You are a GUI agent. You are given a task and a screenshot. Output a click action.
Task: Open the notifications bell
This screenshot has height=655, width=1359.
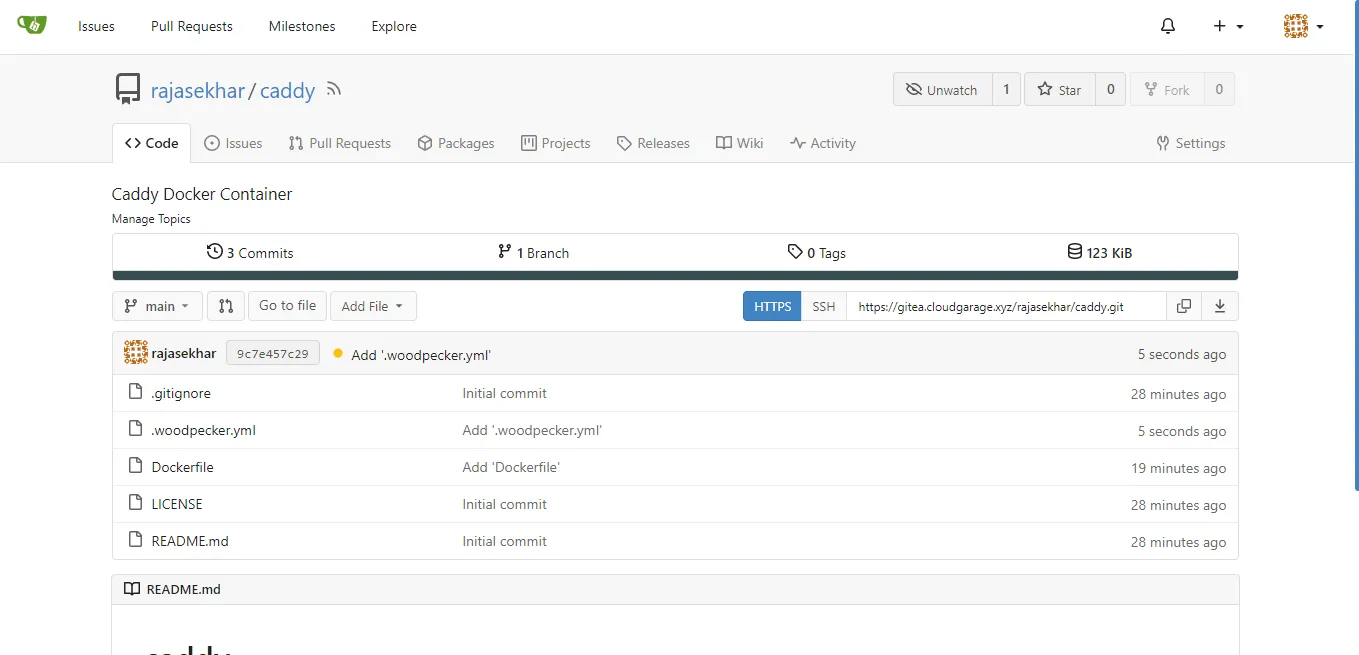pyautogui.click(x=1168, y=26)
